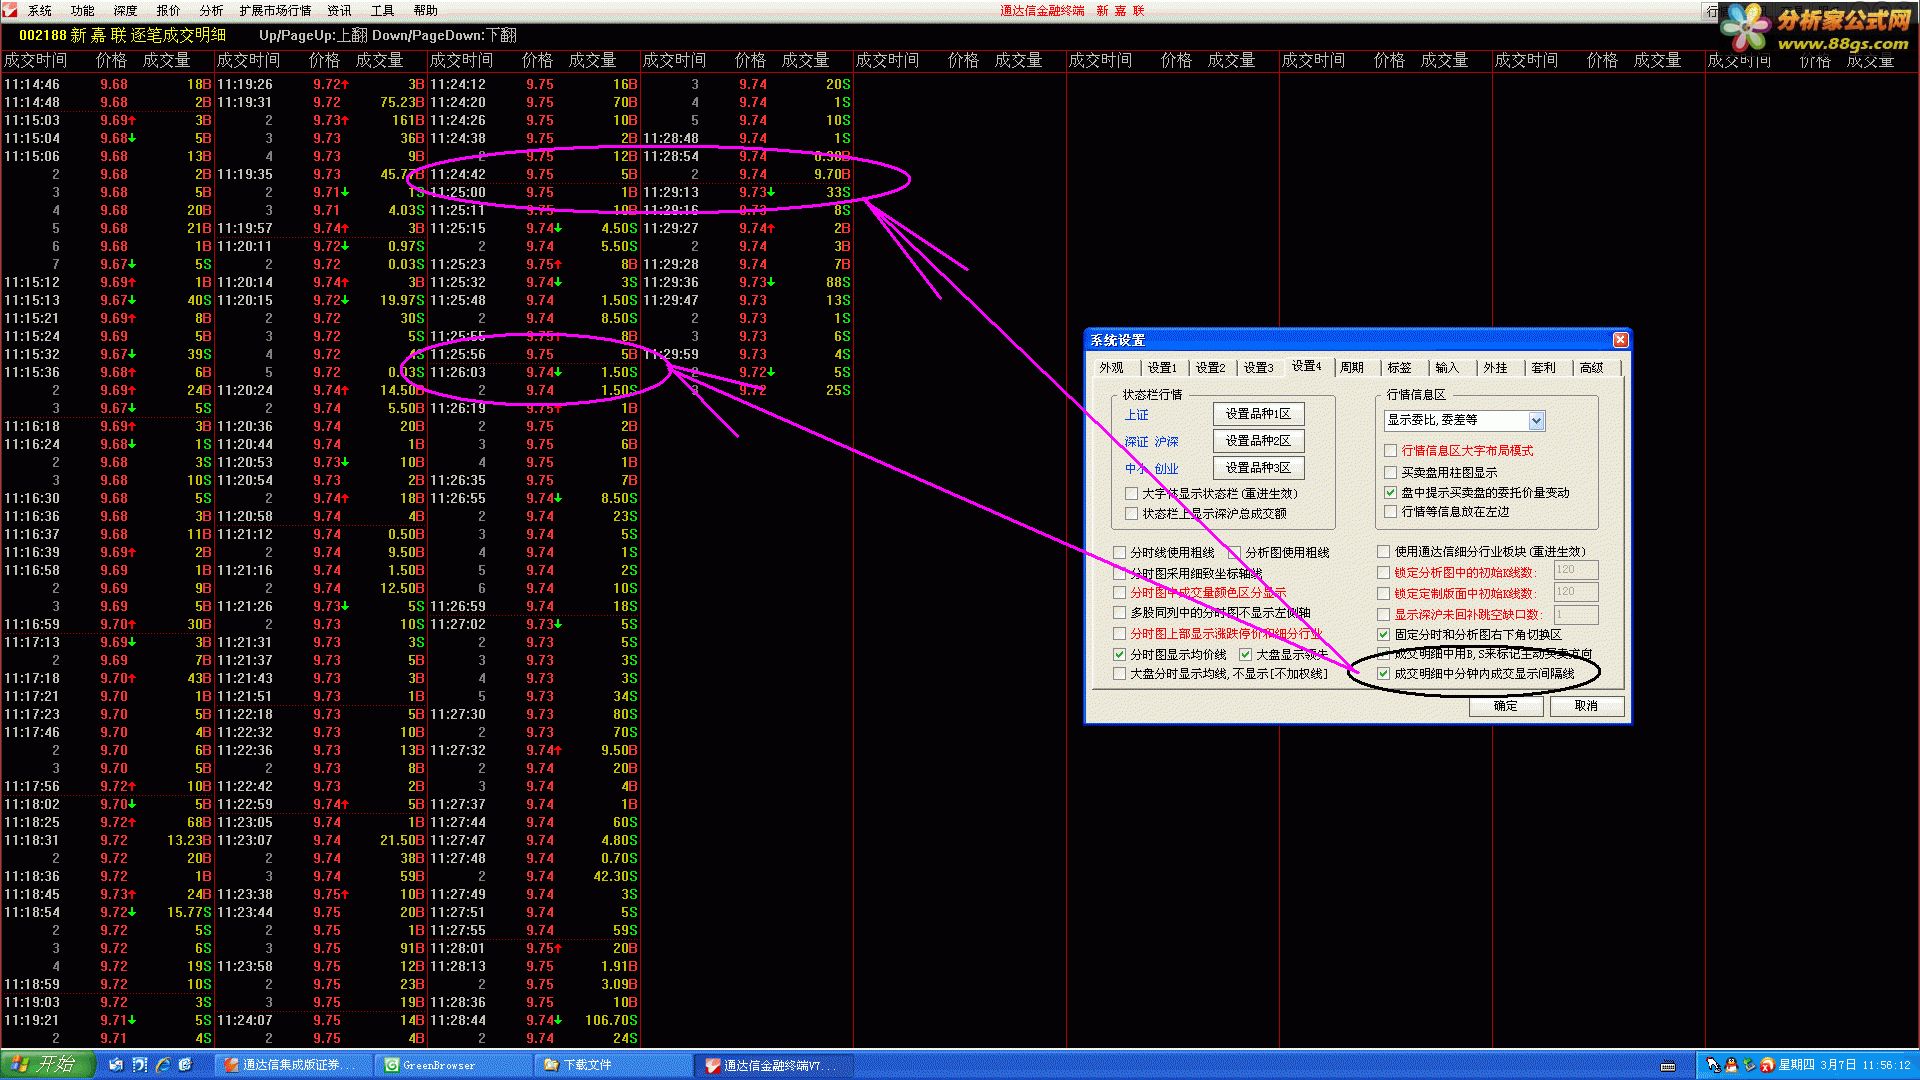Enable 行情等信息放在左边 checkbox
This screenshot has width=1920, height=1080.
click(1390, 512)
